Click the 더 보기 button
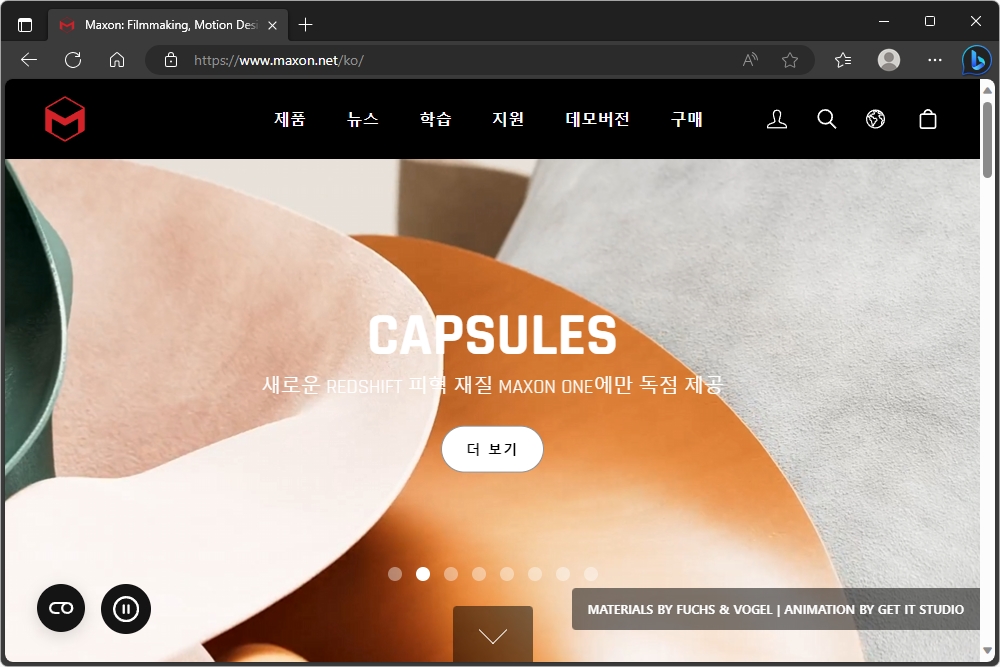This screenshot has width=1000, height=667. (492, 449)
